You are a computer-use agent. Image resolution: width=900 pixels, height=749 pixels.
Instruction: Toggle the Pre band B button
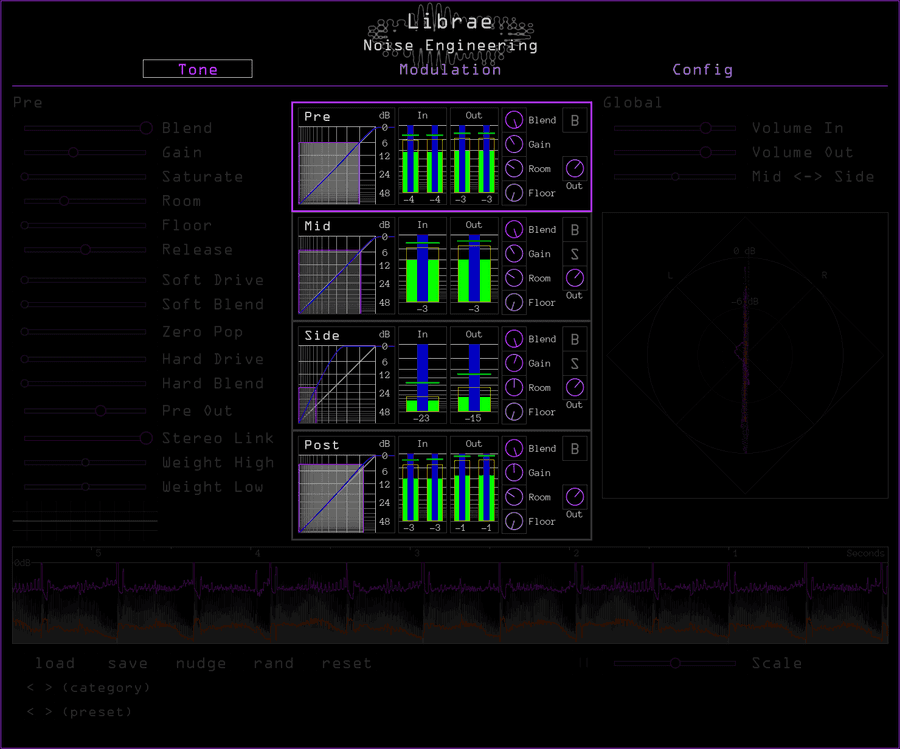tap(575, 121)
